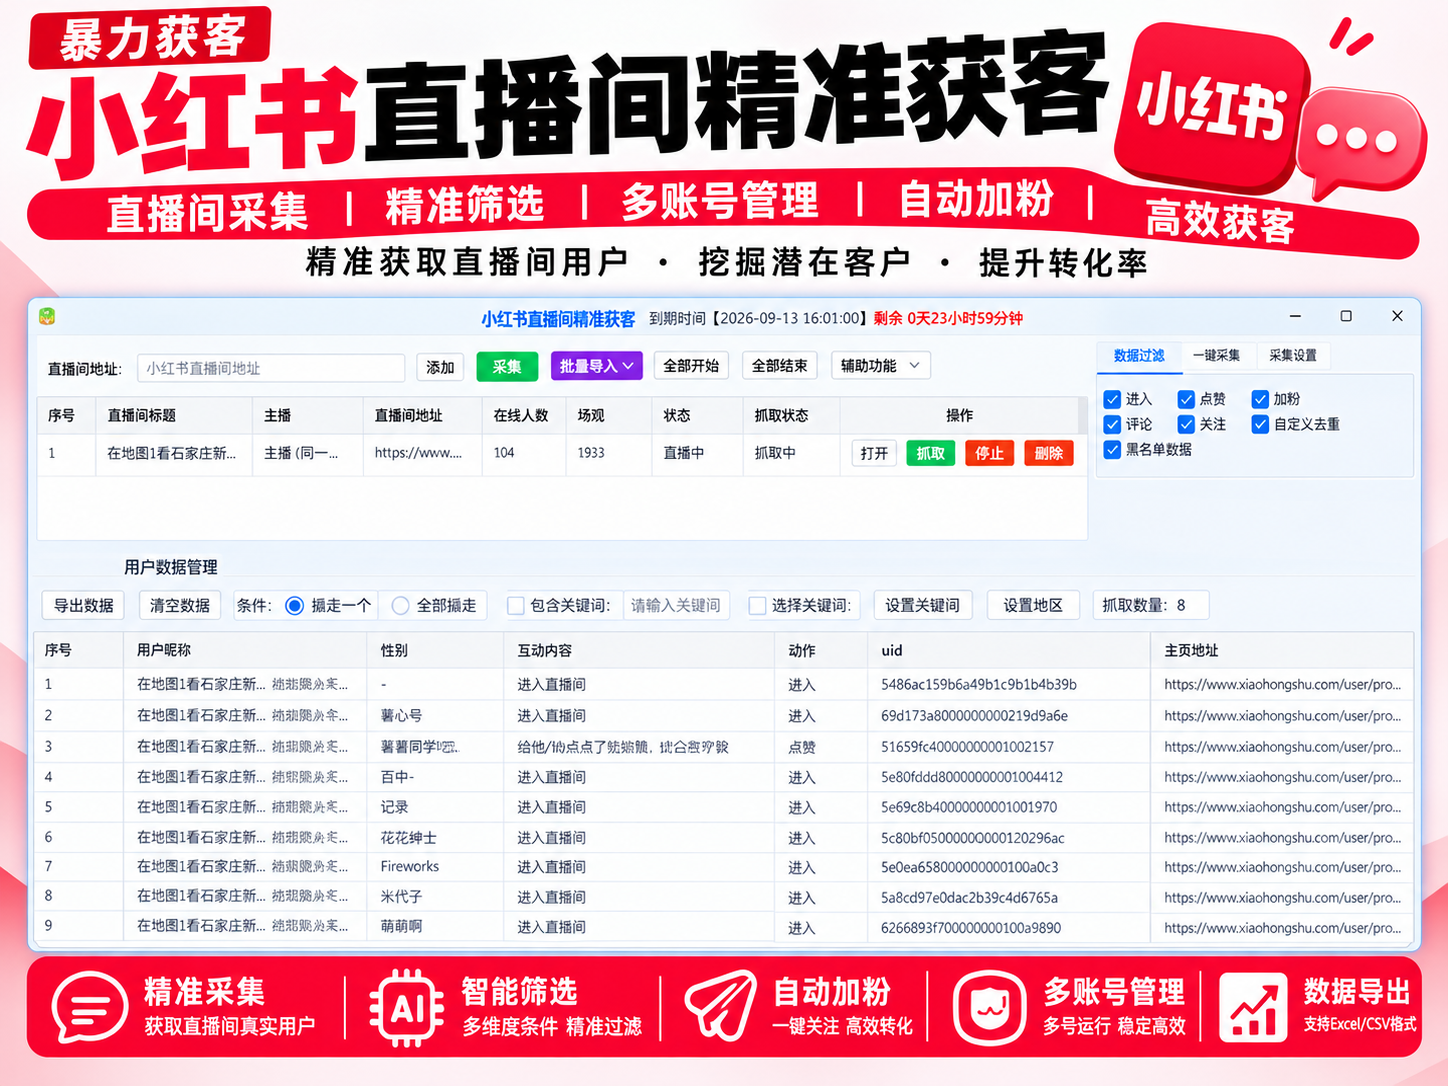Focus the 请输入关键词 input field
Screen dimensions: 1448x1086
676,605
